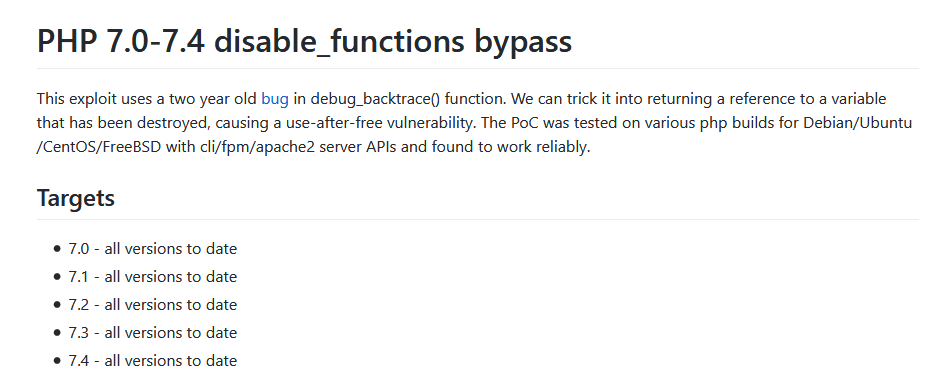This screenshot has width=938, height=380.
Task: Select the "7.1 - all versions to date" item
Action: pos(153,276)
